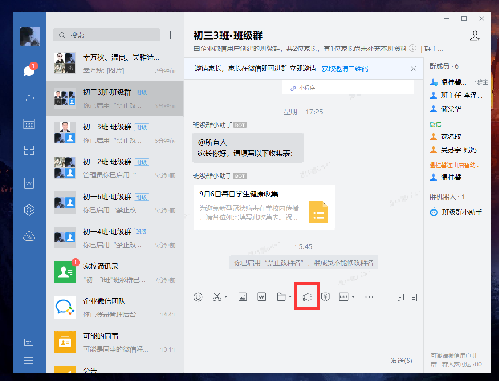Open the shared form card with yellow icon
Image resolution: width=500 pixels, height=381 pixels.
pyautogui.click(x=264, y=207)
